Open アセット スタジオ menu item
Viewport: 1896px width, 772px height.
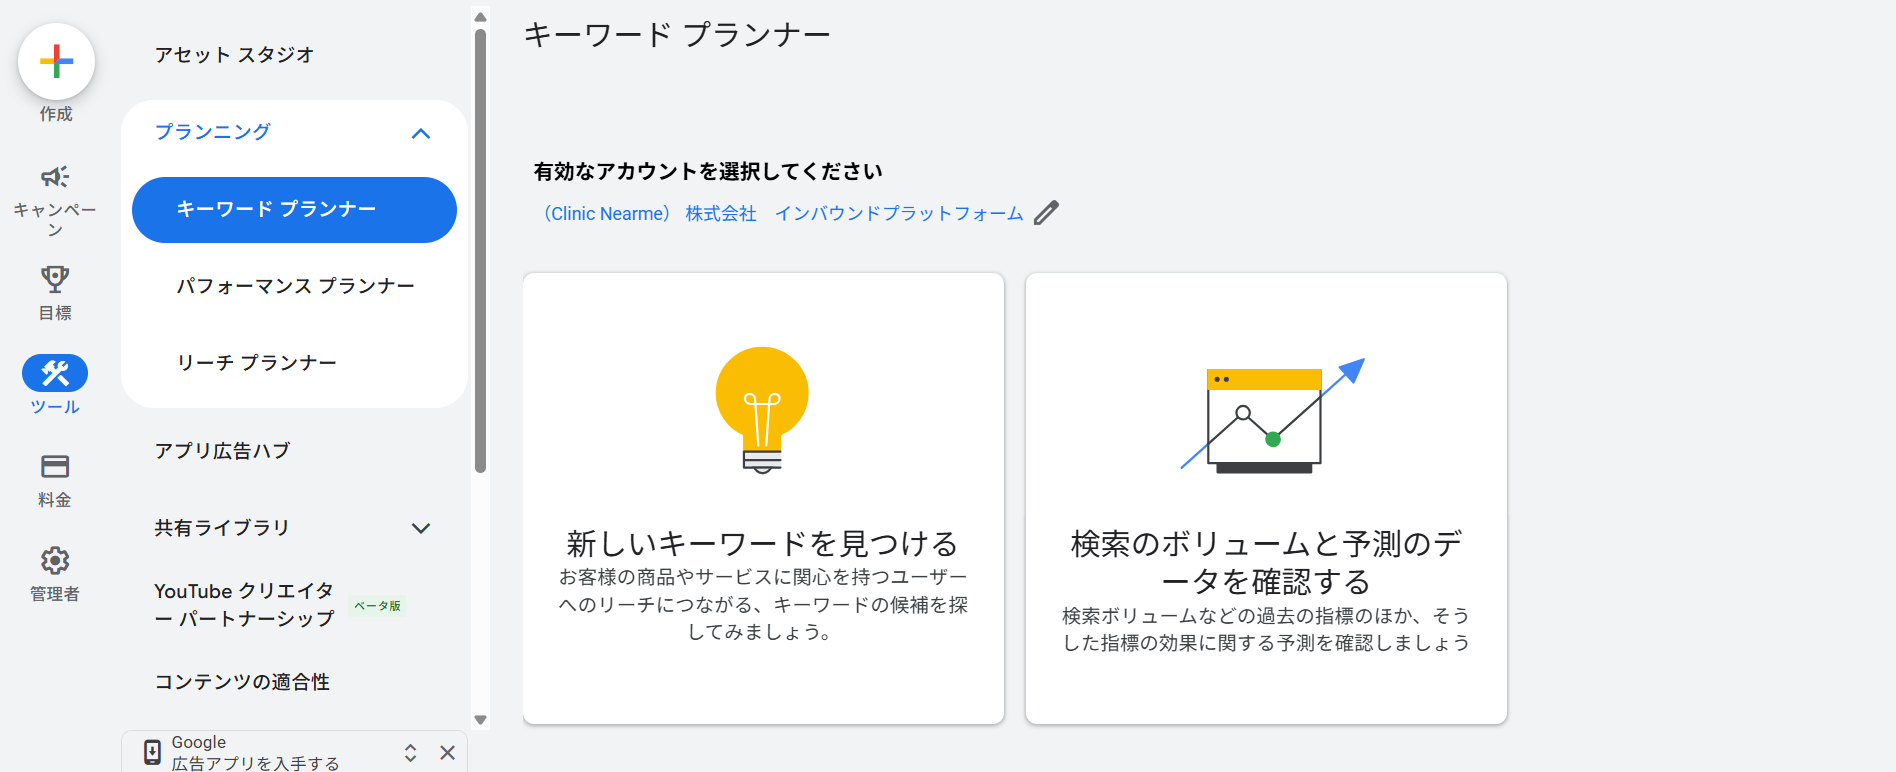(x=235, y=55)
